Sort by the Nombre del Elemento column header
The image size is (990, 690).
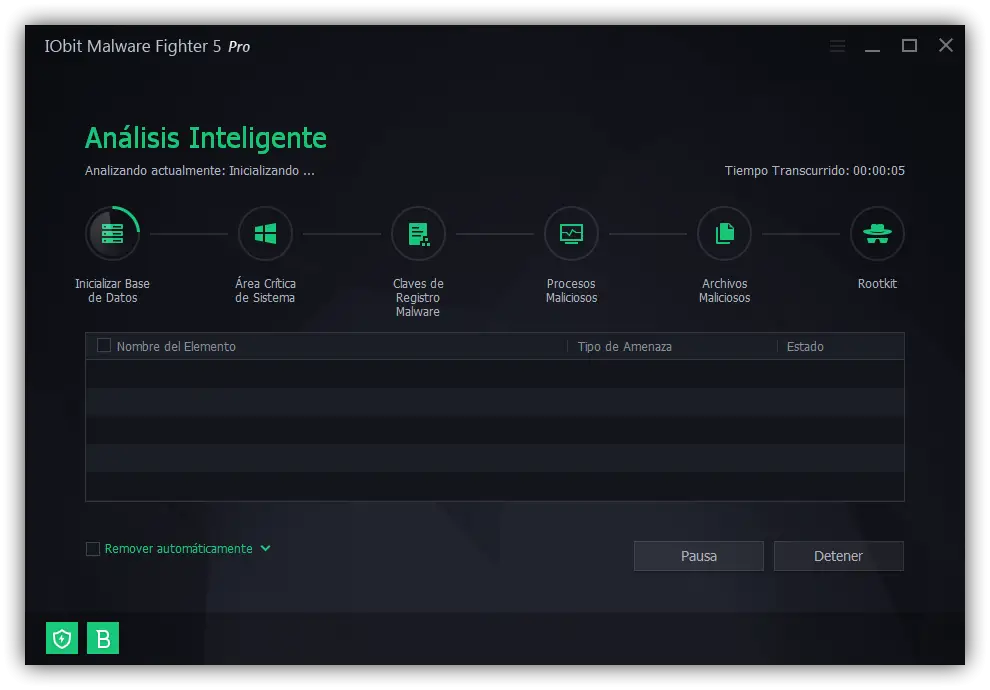[176, 347]
